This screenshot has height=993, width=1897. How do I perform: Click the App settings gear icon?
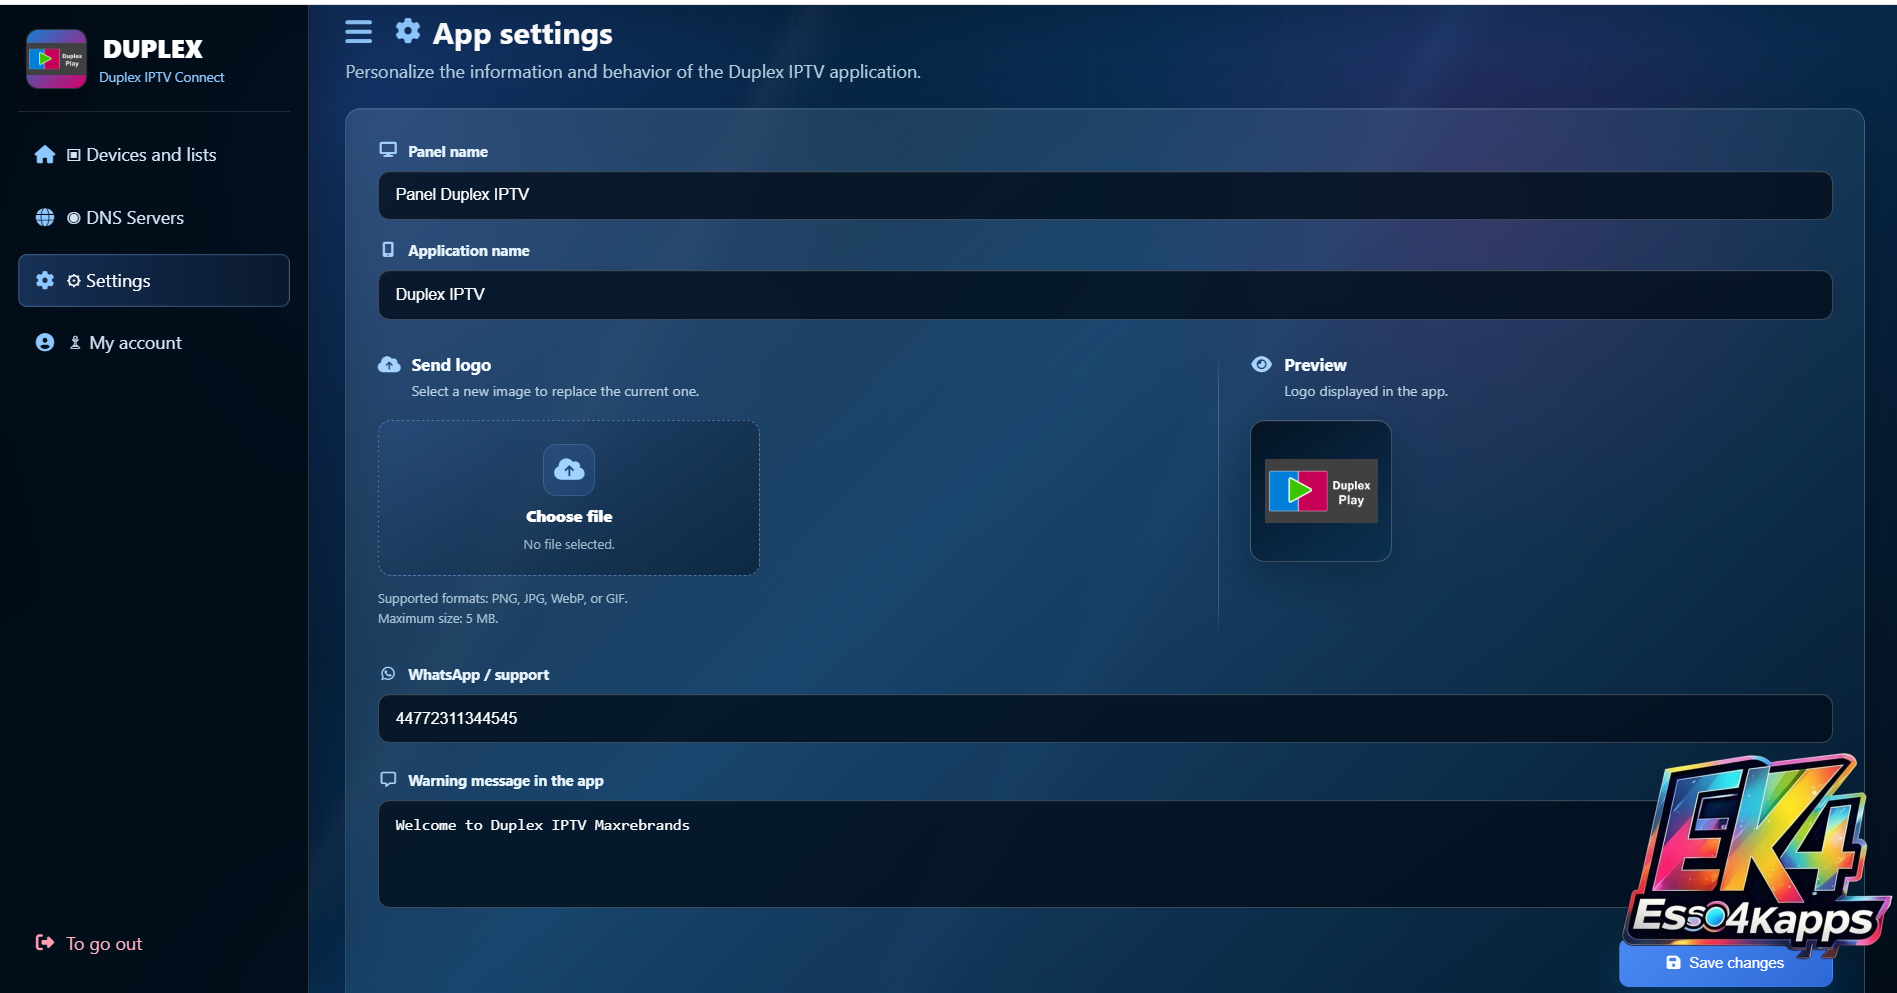click(x=407, y=31)
